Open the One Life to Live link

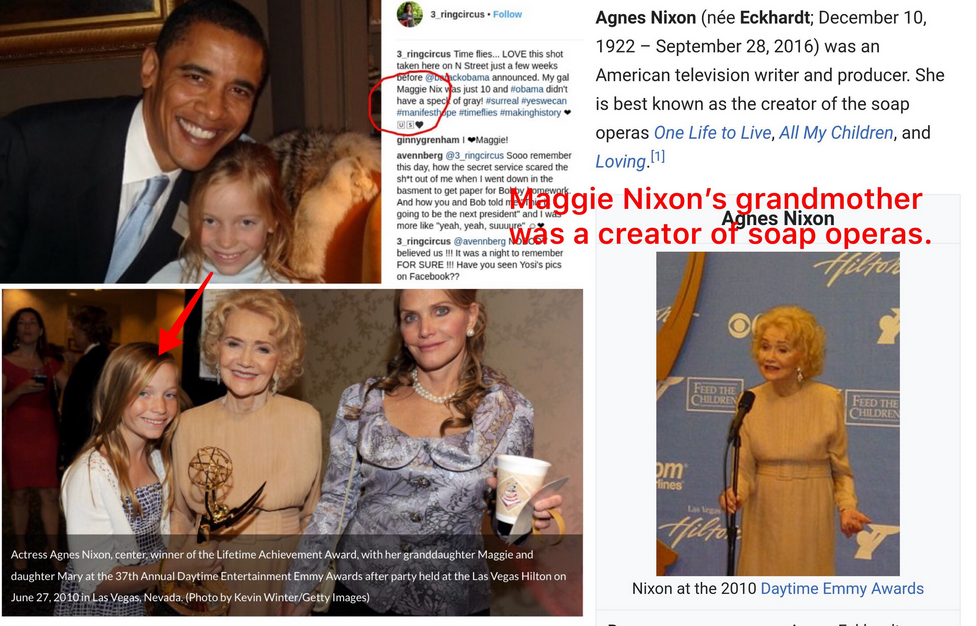(x=712, y=133)
